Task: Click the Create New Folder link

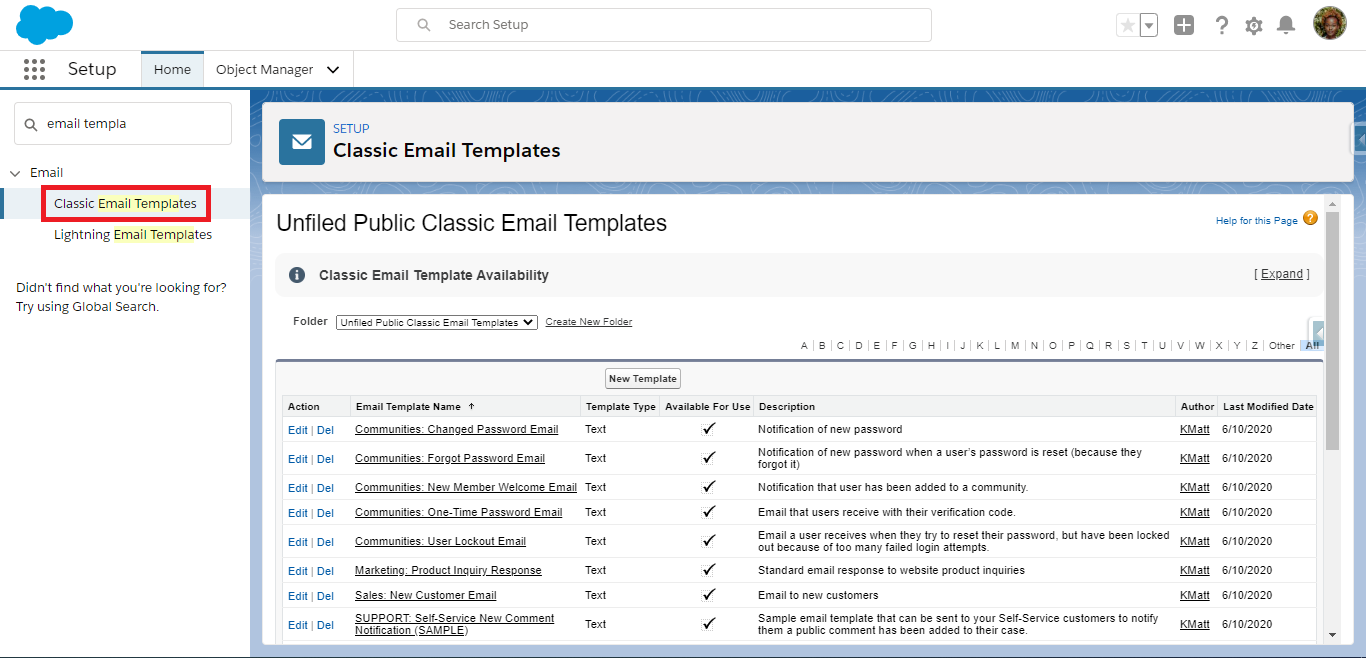Action: tap(589, 322)
